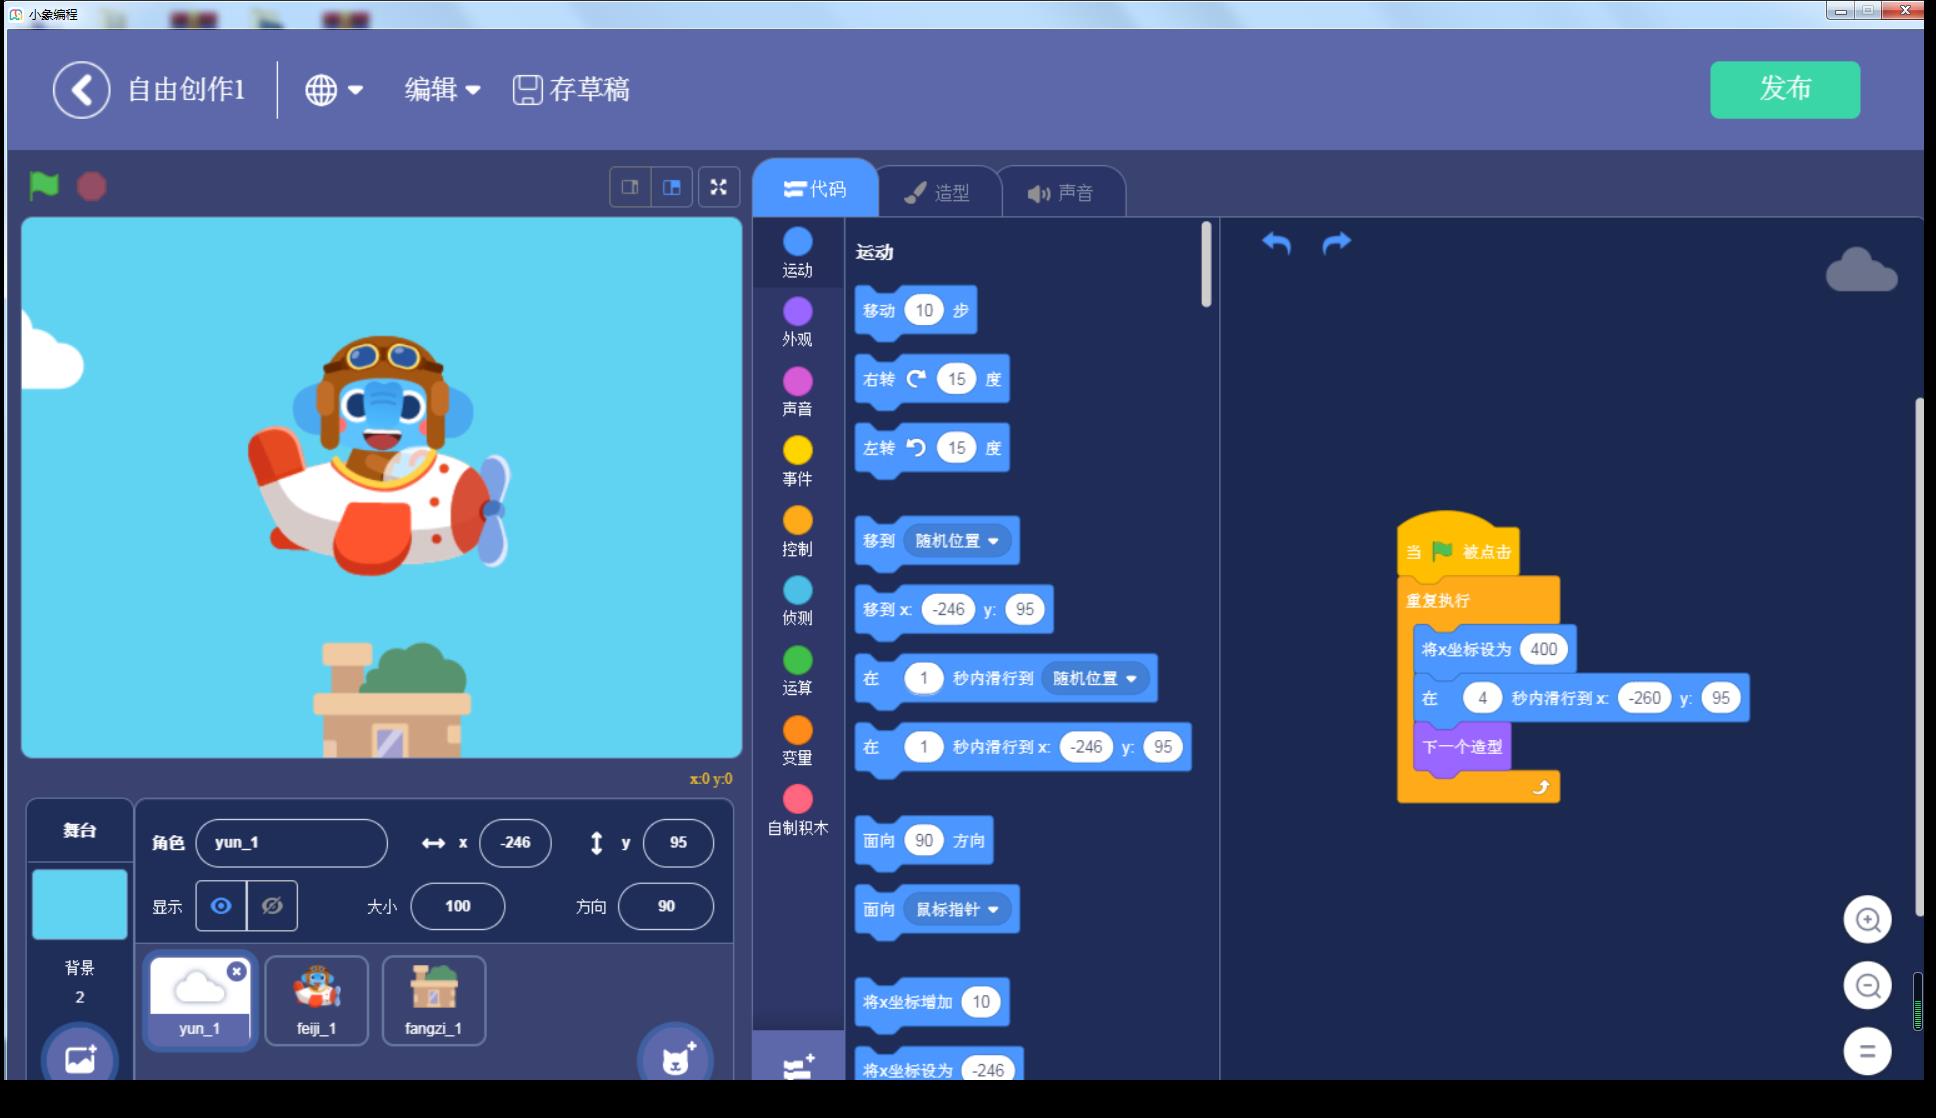Screen dimensions: 1936x1118
Task: Open the 编辑 dropdown menu
Action: click(x=442, y=89)
